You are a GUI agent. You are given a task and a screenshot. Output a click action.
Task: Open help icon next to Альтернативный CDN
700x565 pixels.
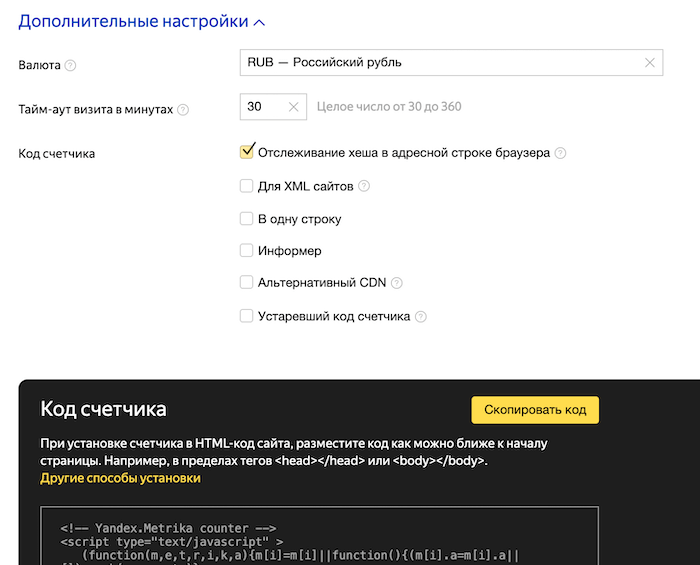[x=397, y=284]
